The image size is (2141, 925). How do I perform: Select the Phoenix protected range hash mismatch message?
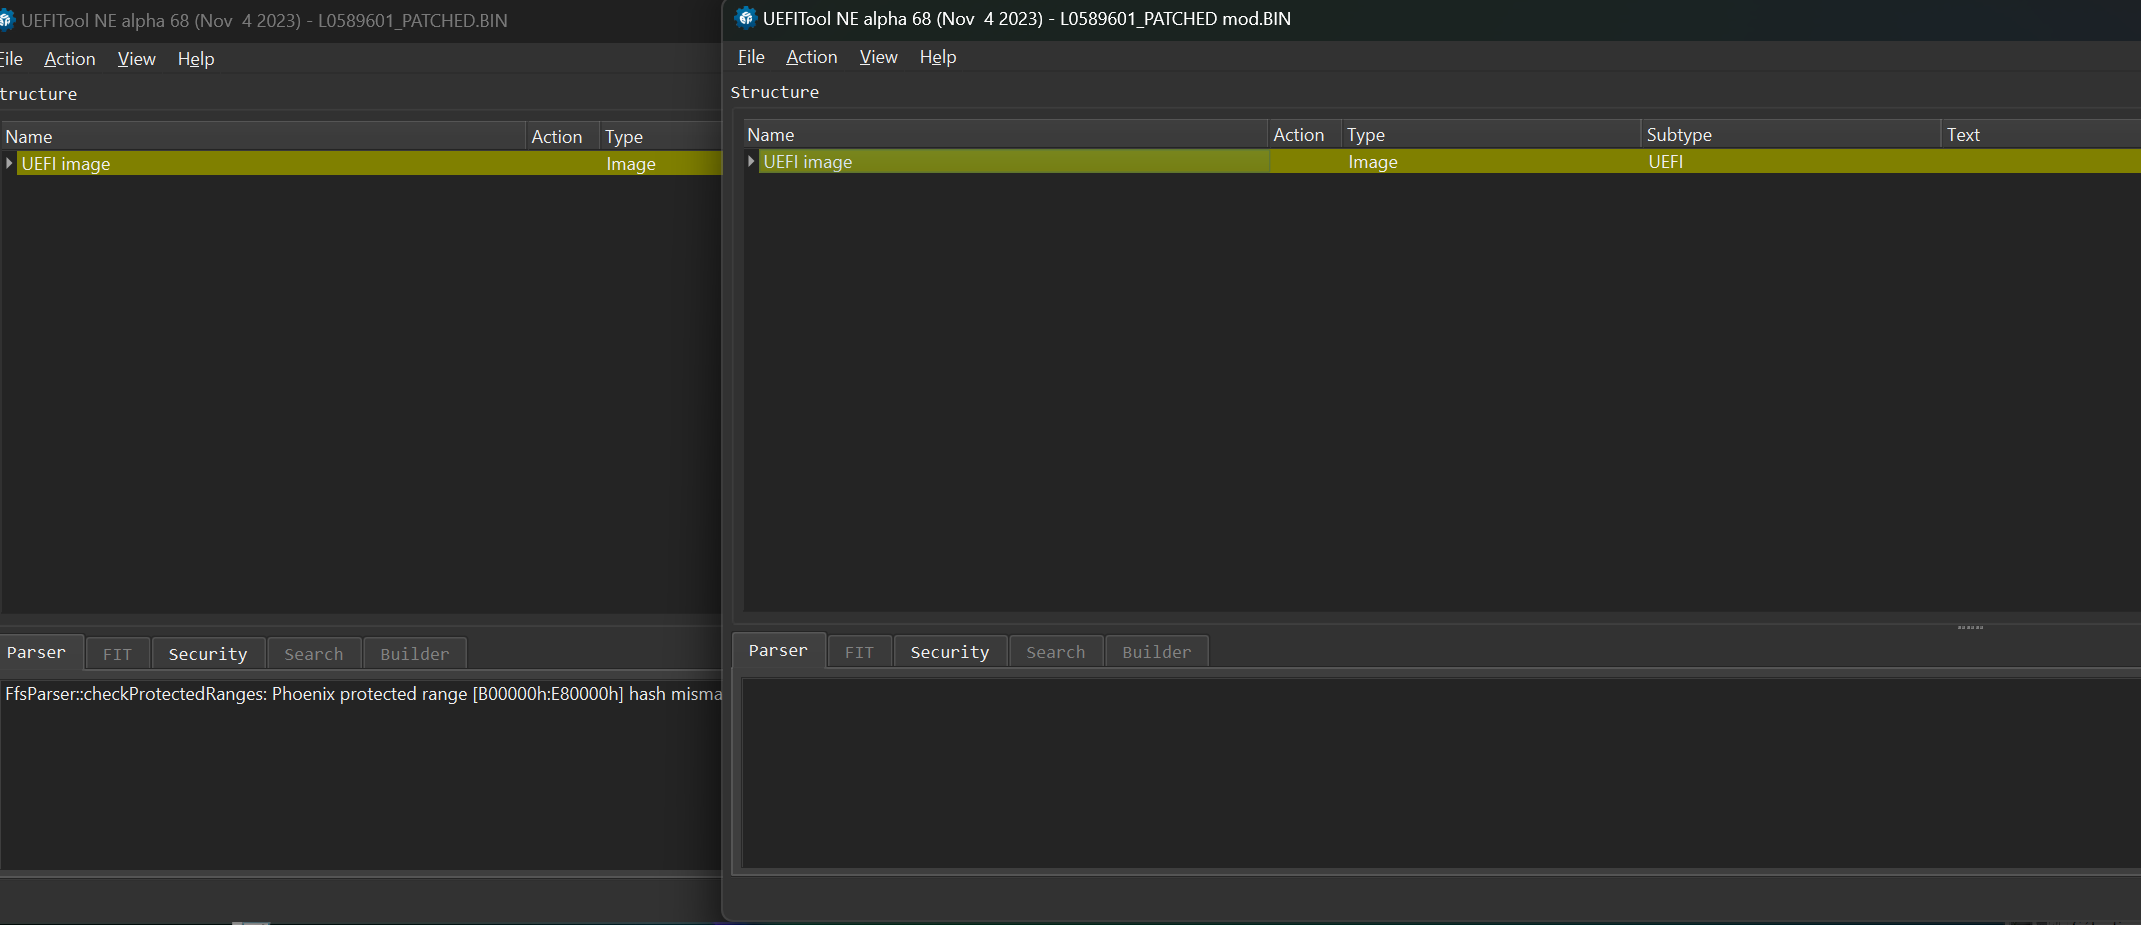362,694
